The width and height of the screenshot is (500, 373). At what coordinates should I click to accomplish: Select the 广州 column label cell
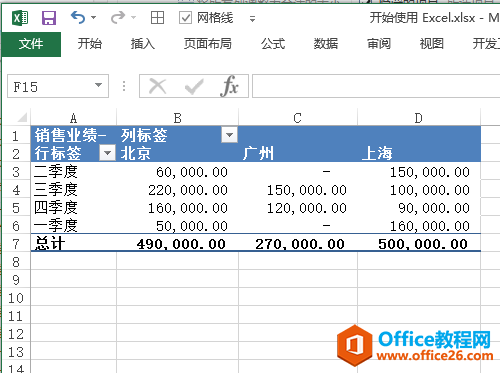298,153
